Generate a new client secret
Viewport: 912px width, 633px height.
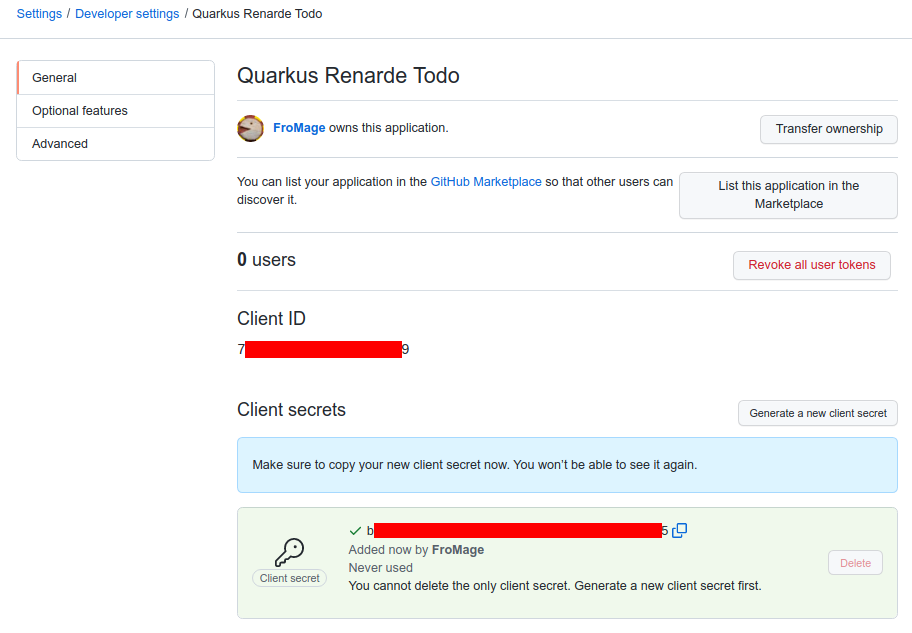(x=817, y=413)
